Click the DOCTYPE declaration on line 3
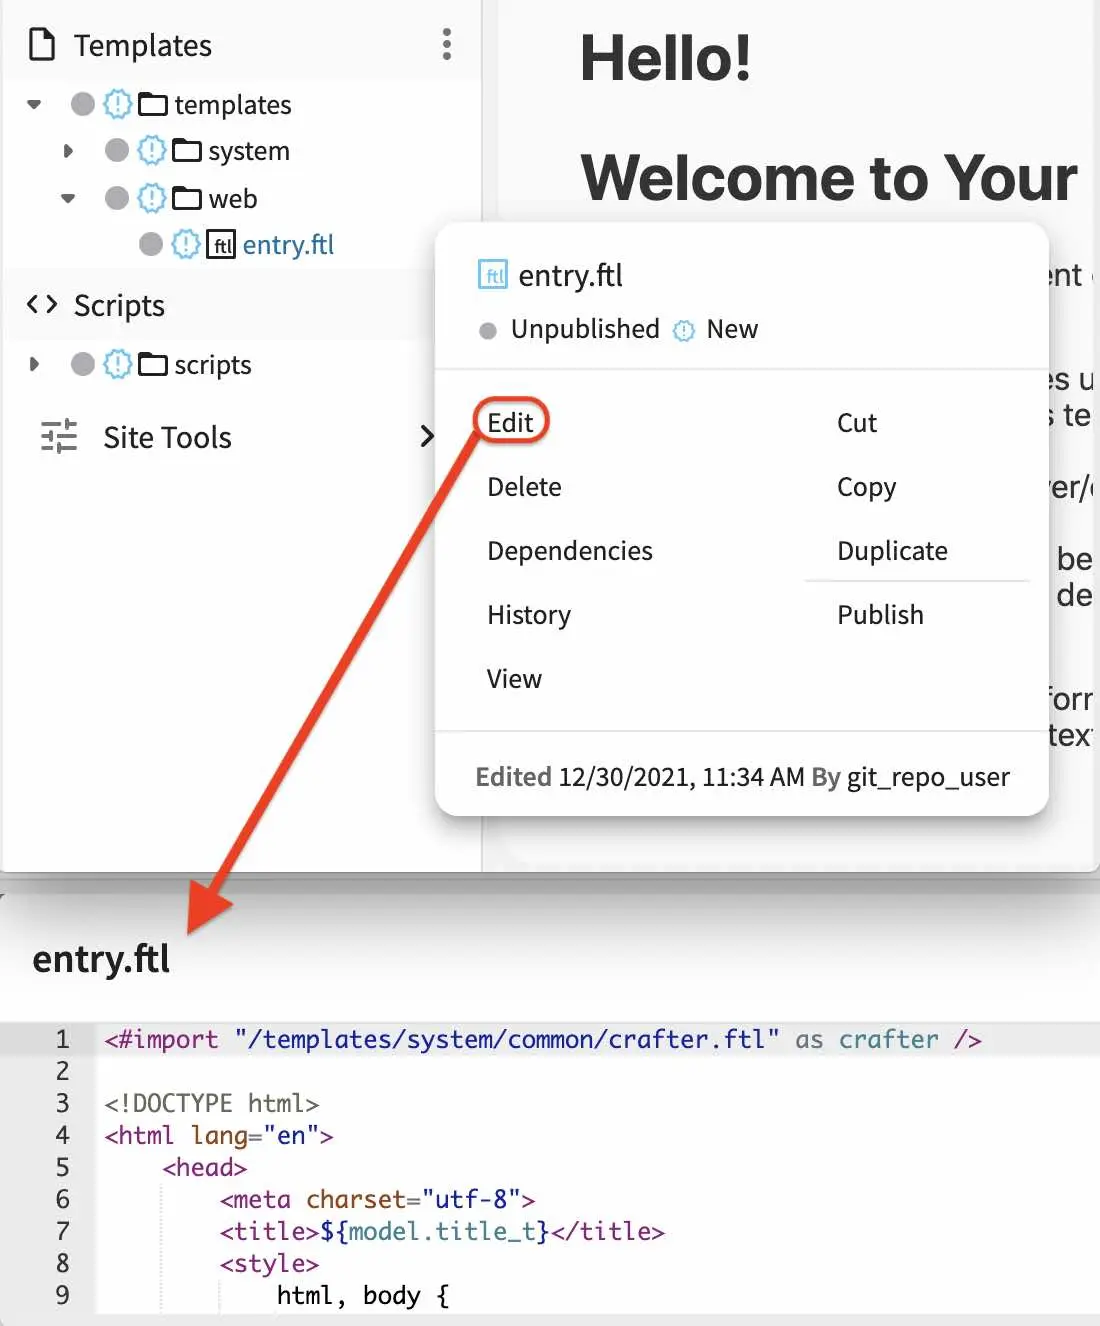This screenshot has width=1100, height=1326. 212,1103
